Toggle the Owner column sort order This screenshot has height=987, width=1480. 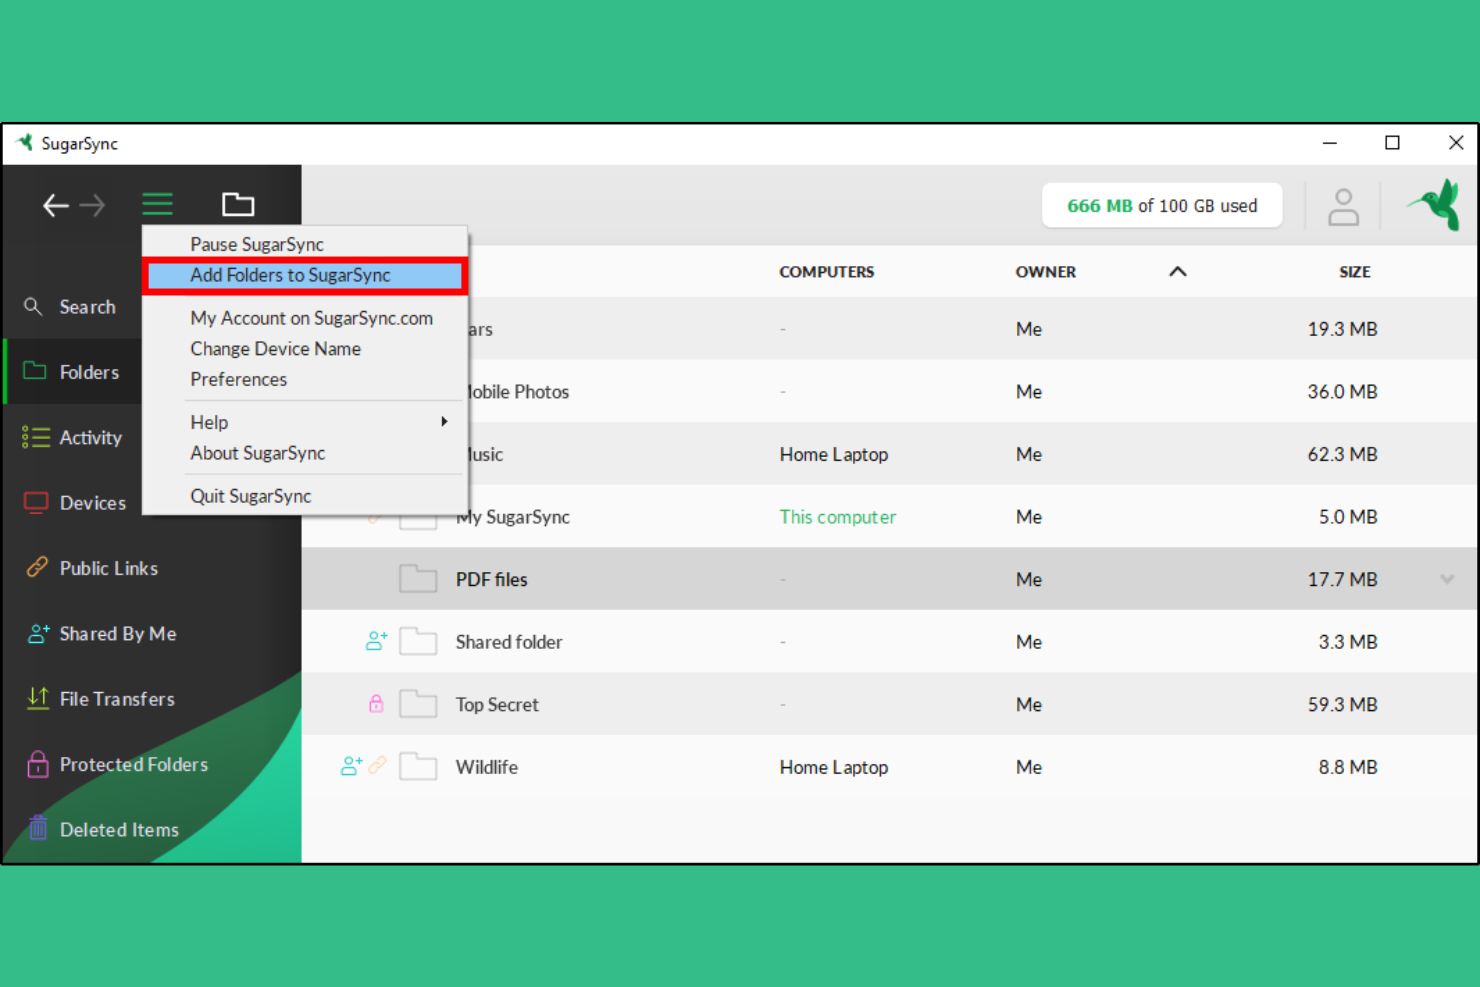tap(1177, 271)
